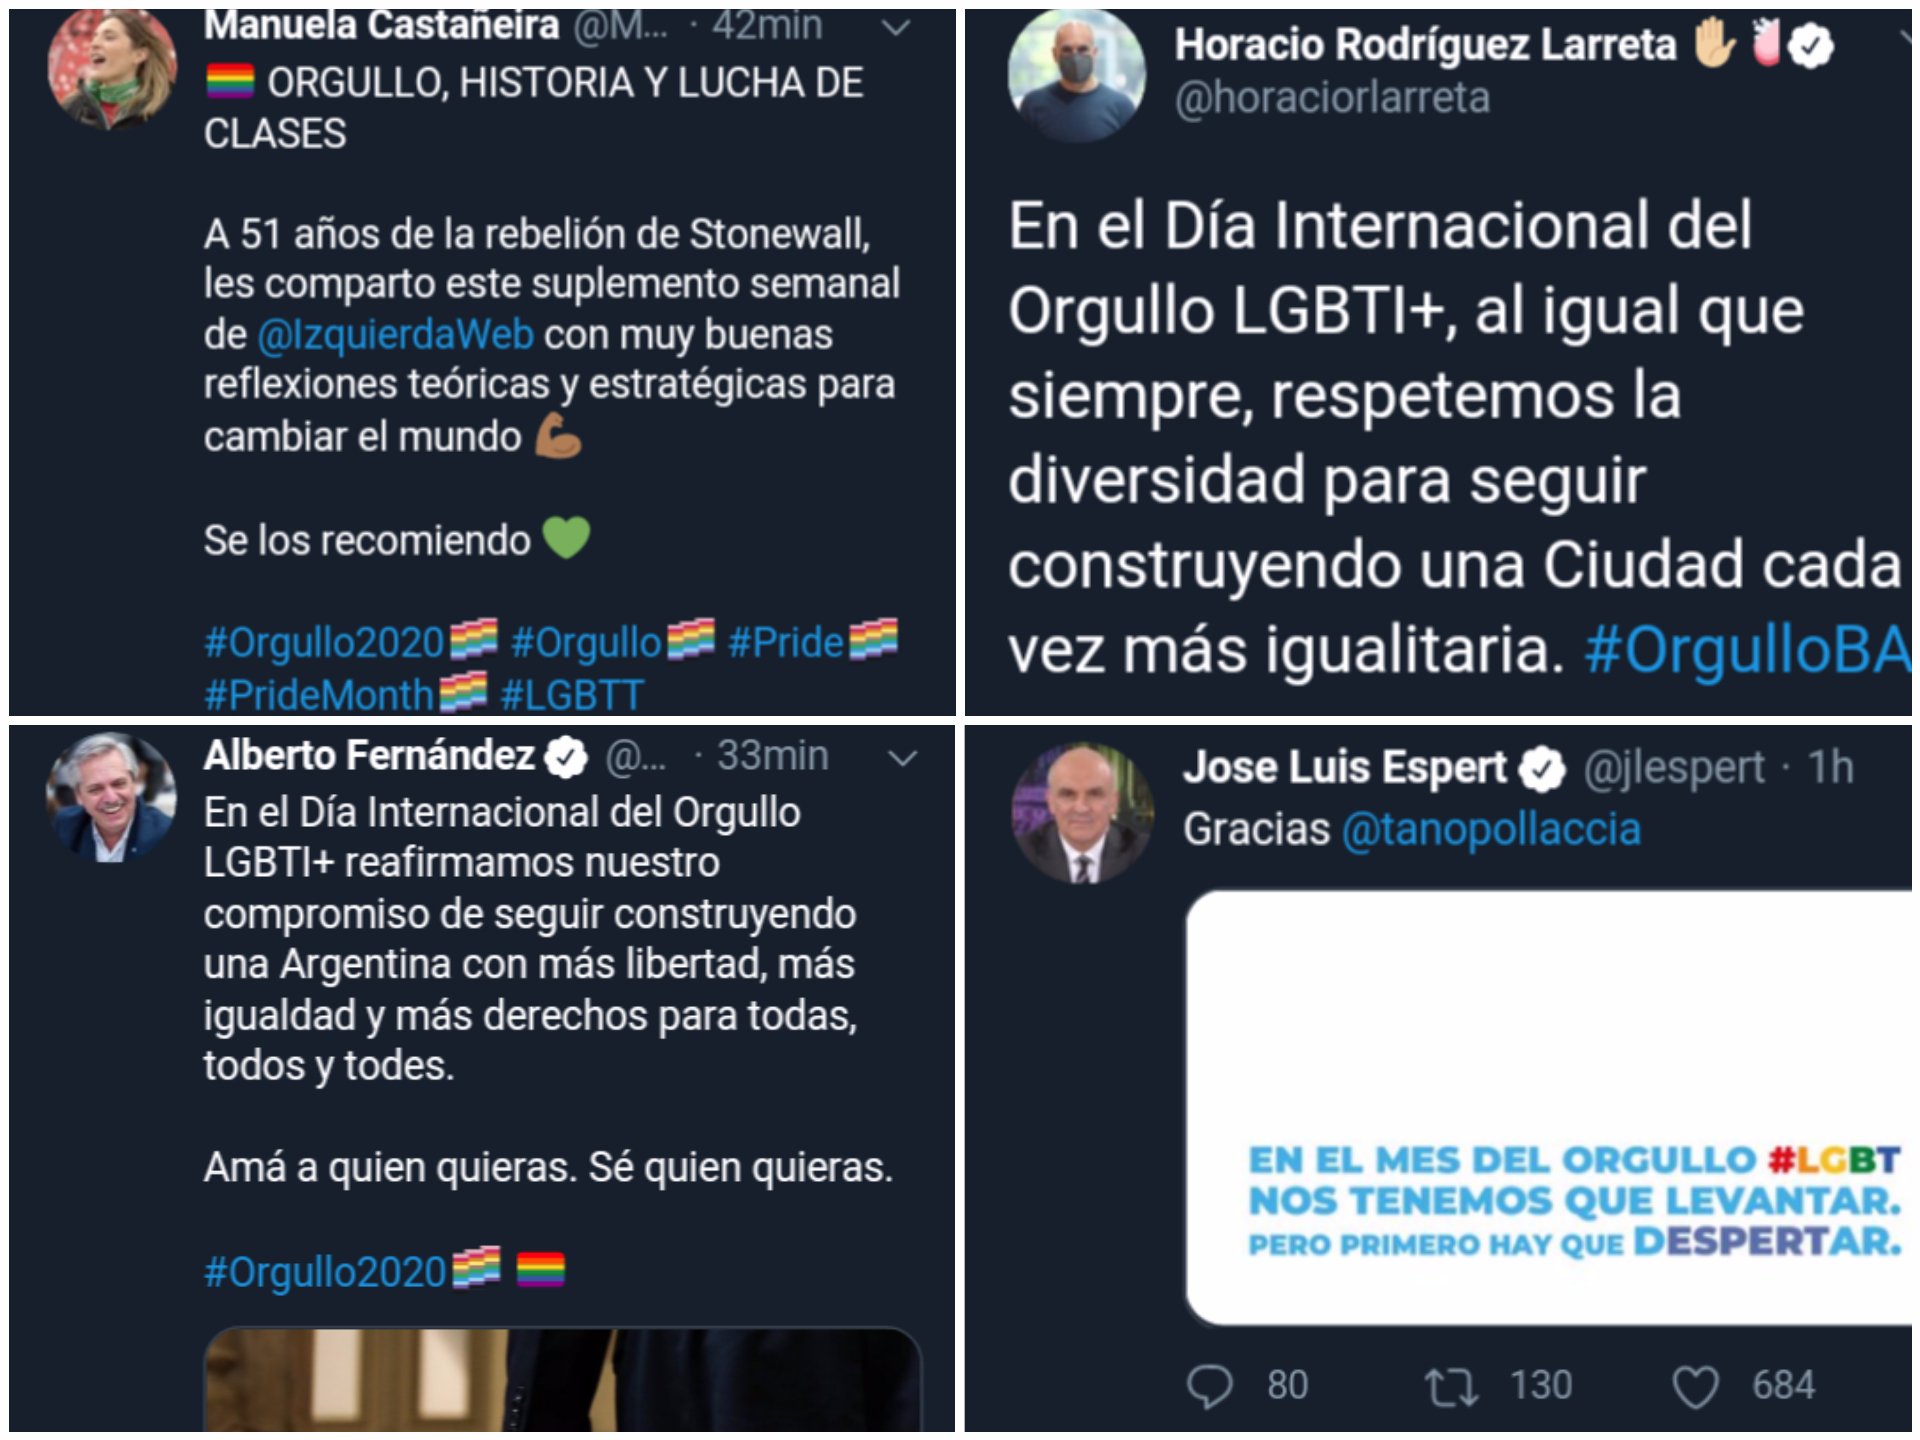Click the #LGBTT hashtag
The width and height of the screenshot is (1920, 1440).
click(572, 695)
